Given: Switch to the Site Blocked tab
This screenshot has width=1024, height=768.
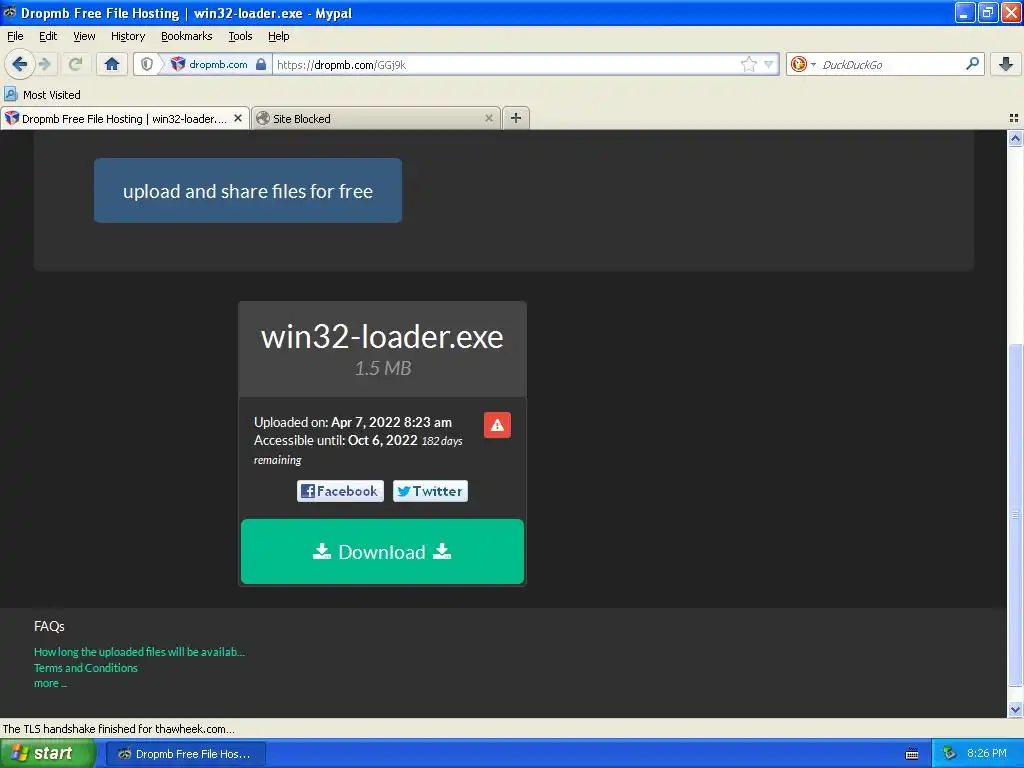Looking at the screenshot, I should [x=376, y=118].
